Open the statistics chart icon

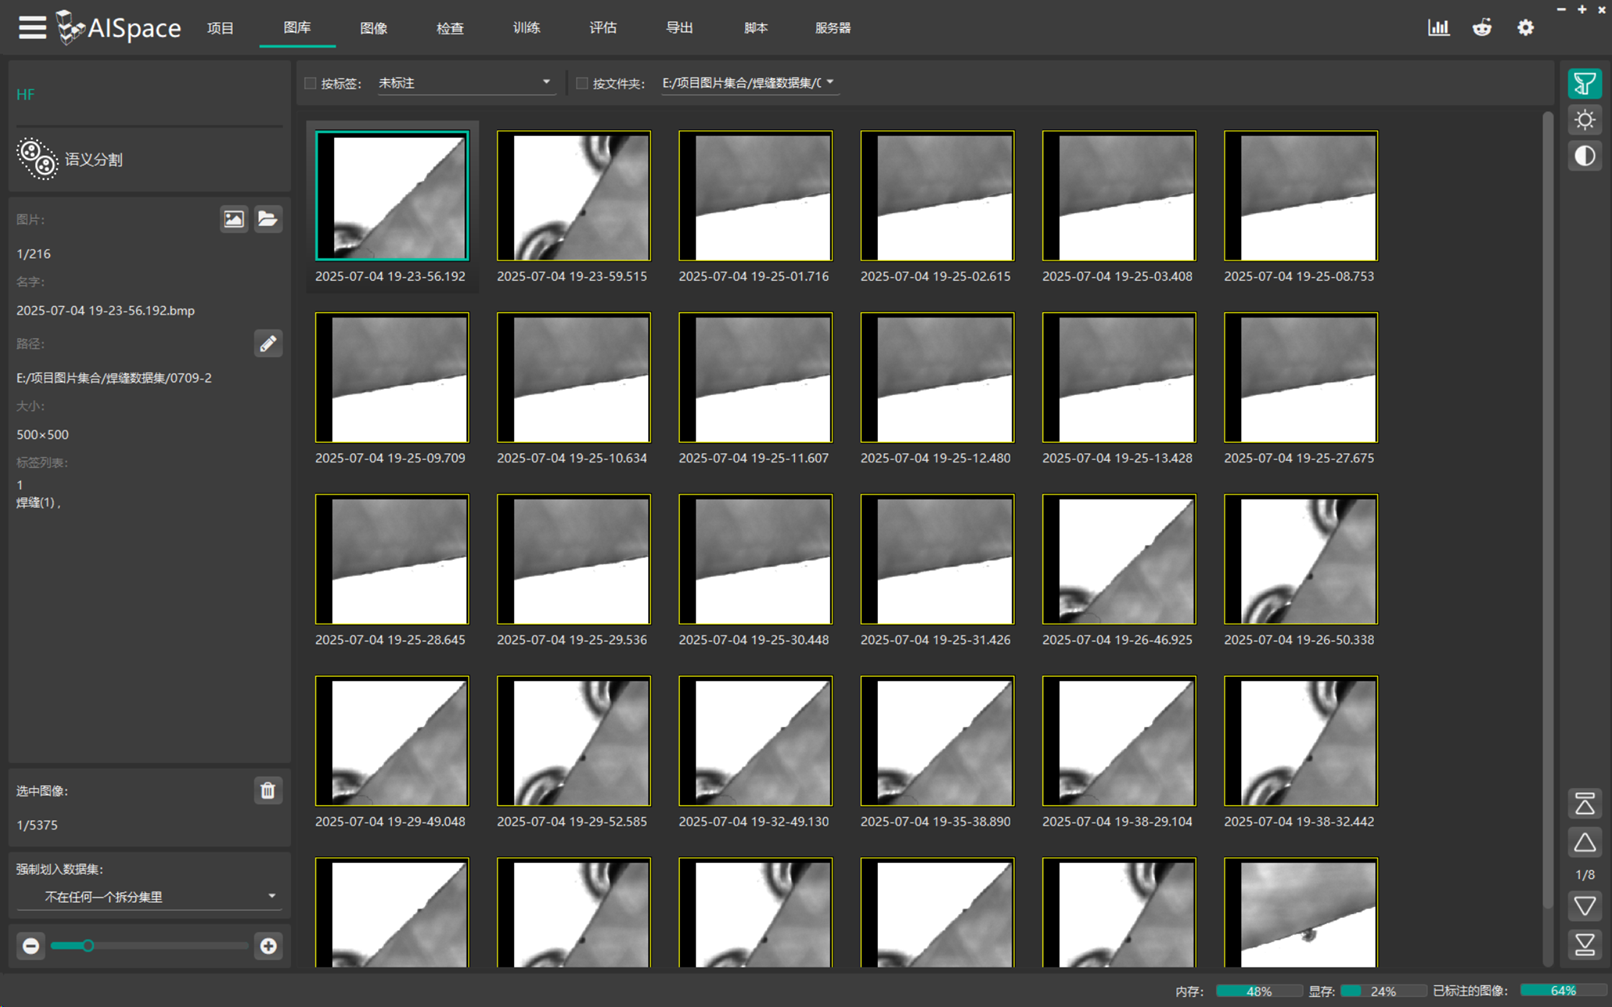click(1438, 28)
